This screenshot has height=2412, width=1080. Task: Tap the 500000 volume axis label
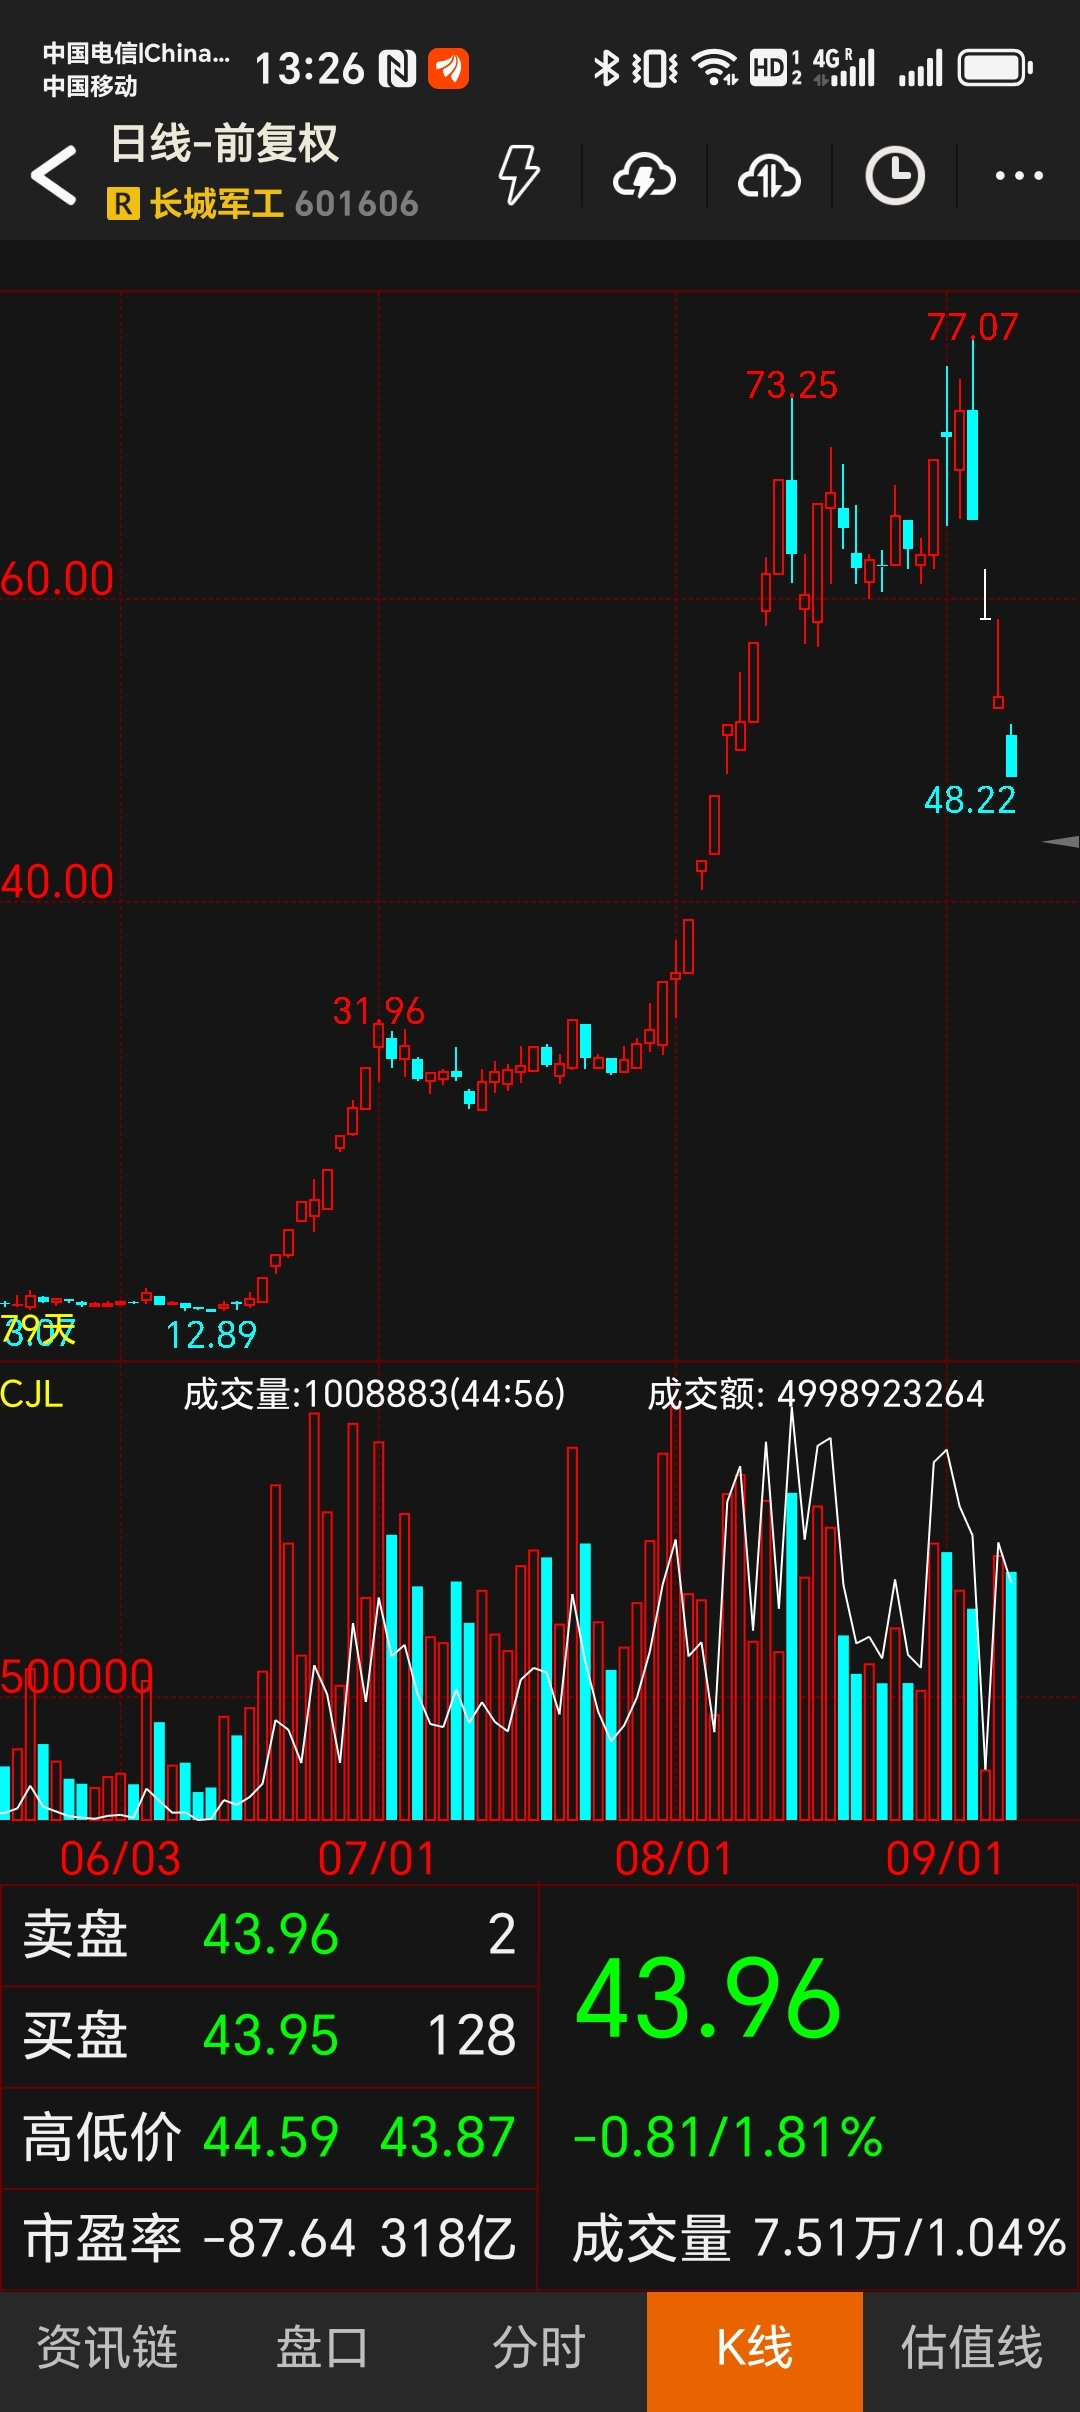click(77, 1677)
